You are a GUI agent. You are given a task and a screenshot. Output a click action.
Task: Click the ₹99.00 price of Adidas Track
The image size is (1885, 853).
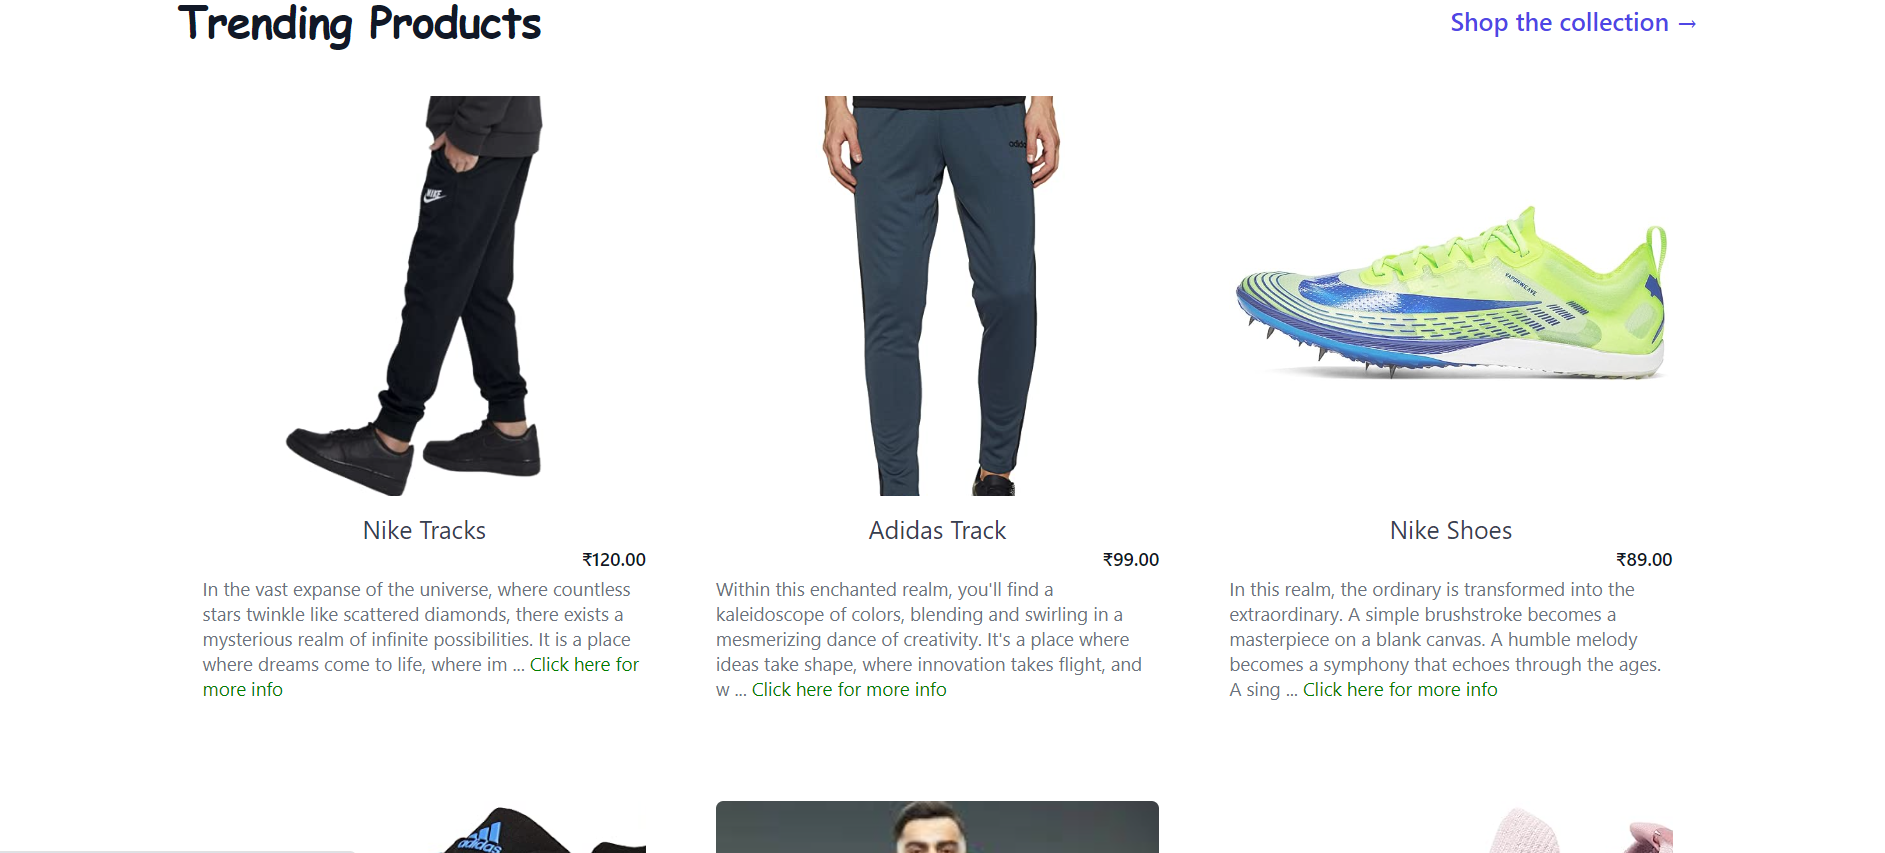[1131, 560]
